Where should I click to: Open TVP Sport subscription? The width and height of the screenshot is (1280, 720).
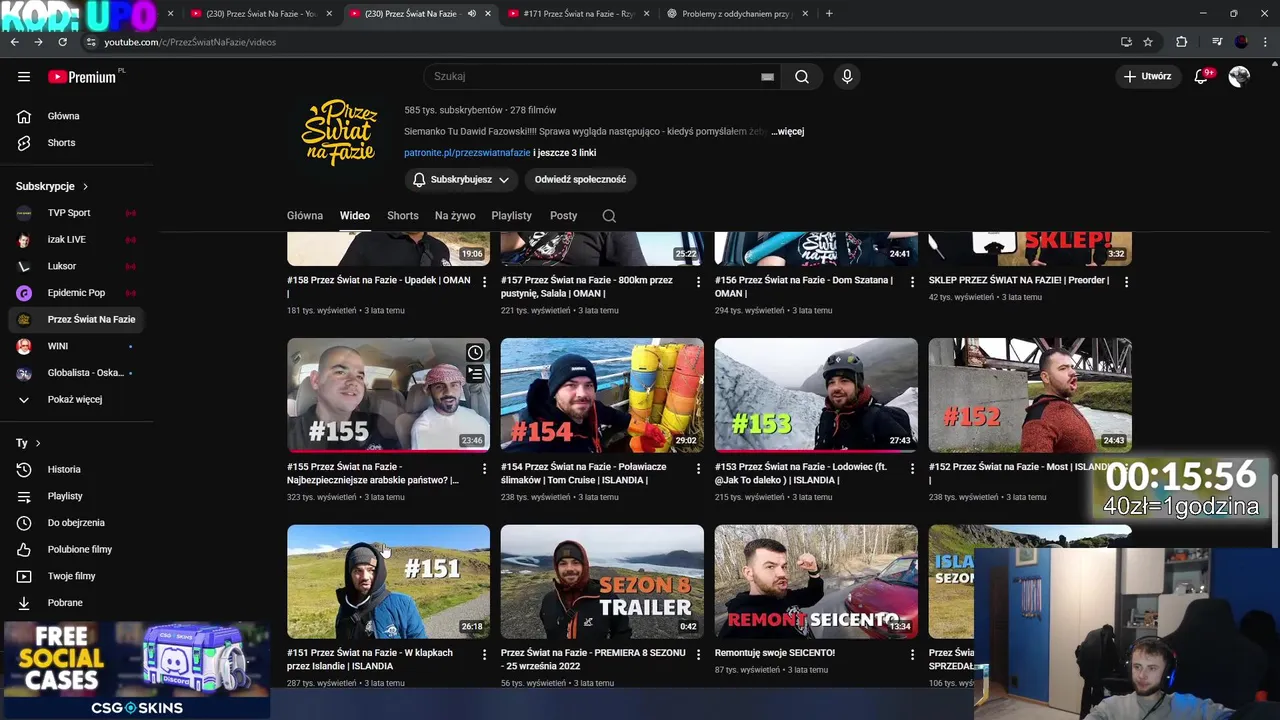pos(76,212)
